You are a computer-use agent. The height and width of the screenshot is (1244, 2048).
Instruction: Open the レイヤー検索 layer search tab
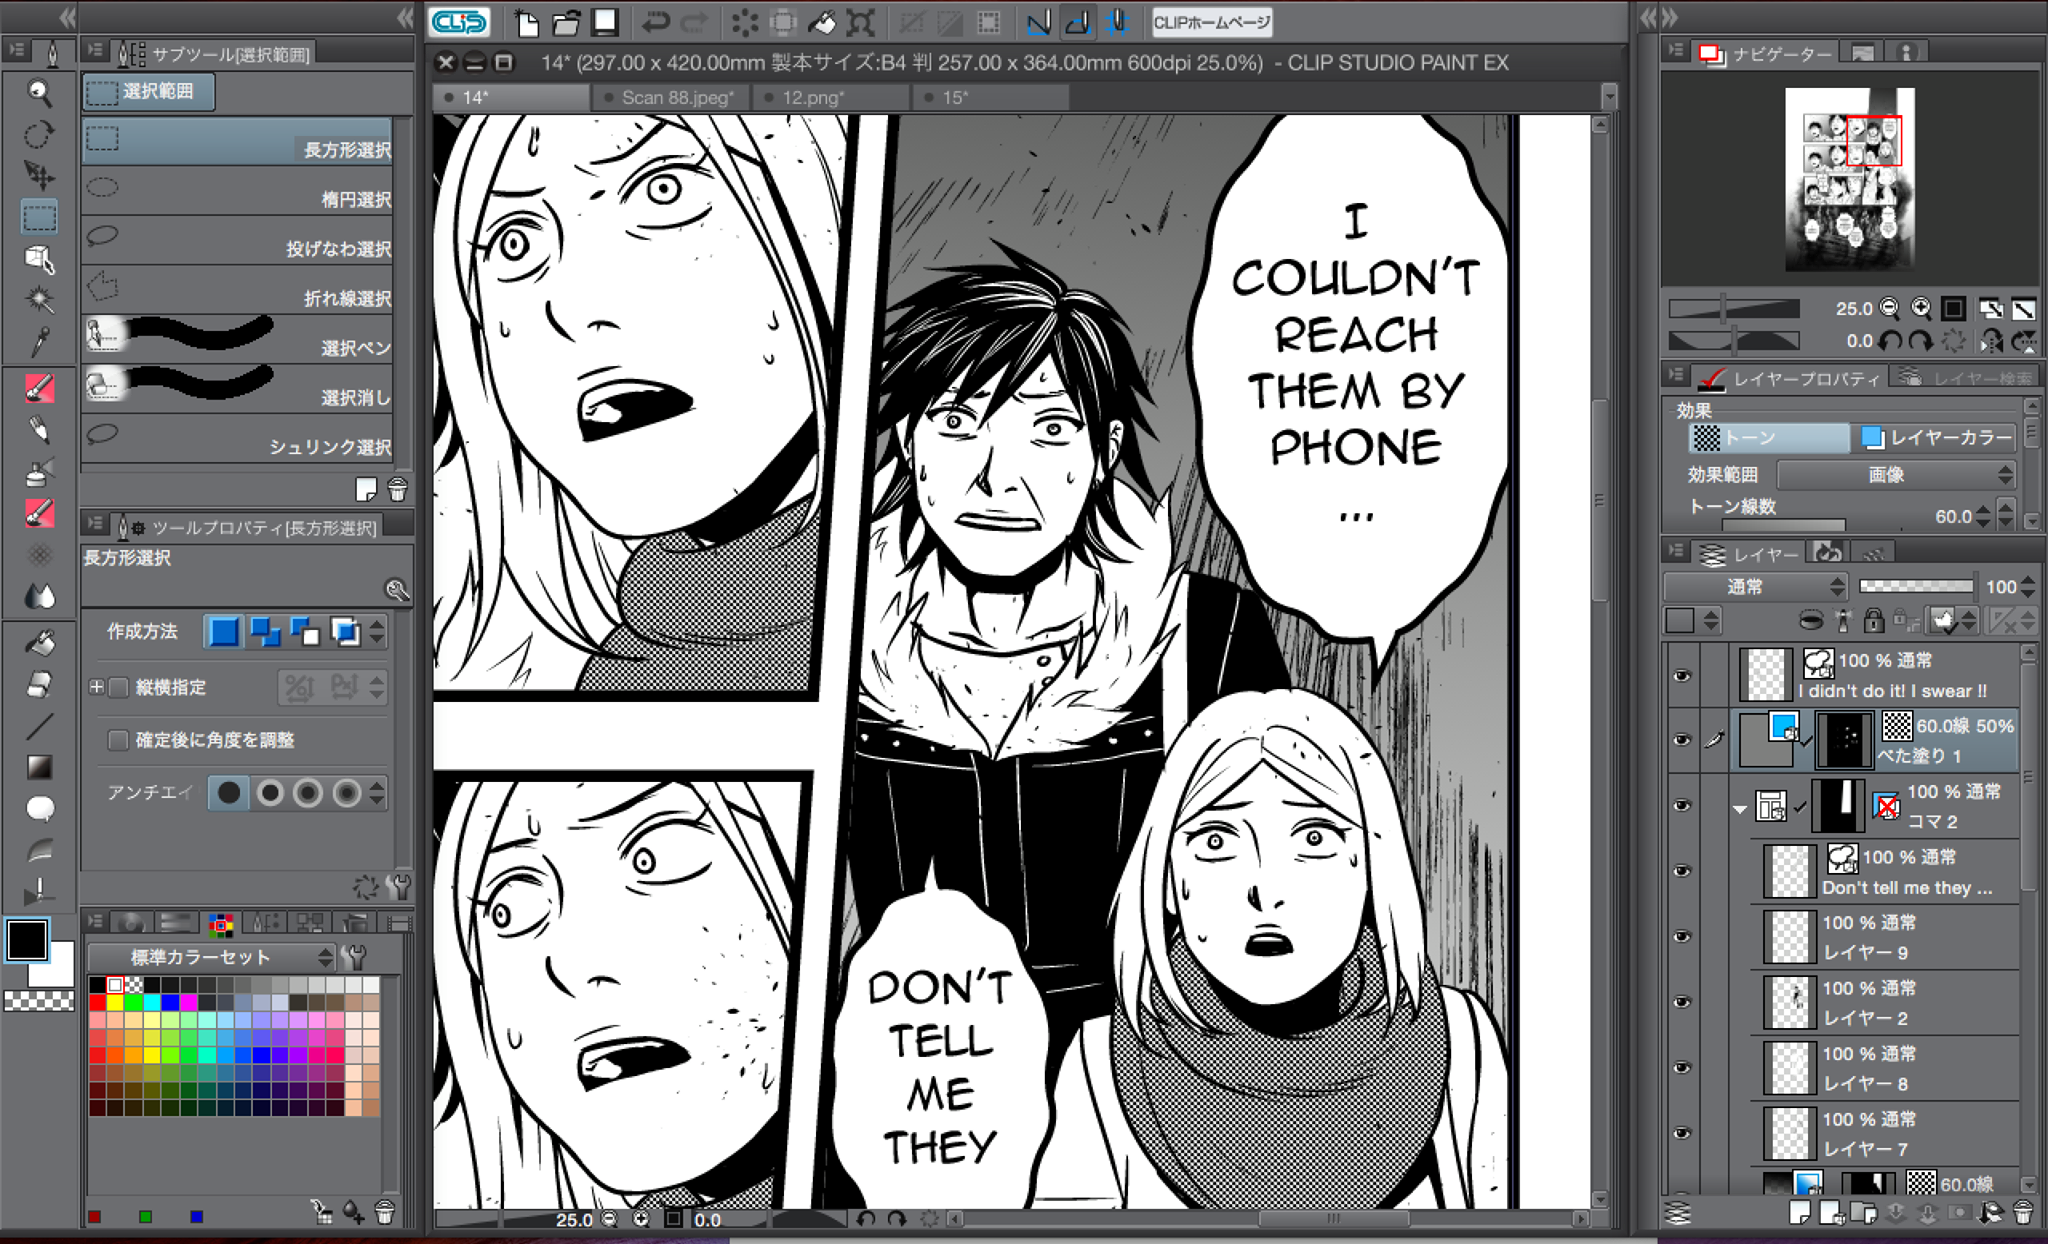(x=1965, y=378)
